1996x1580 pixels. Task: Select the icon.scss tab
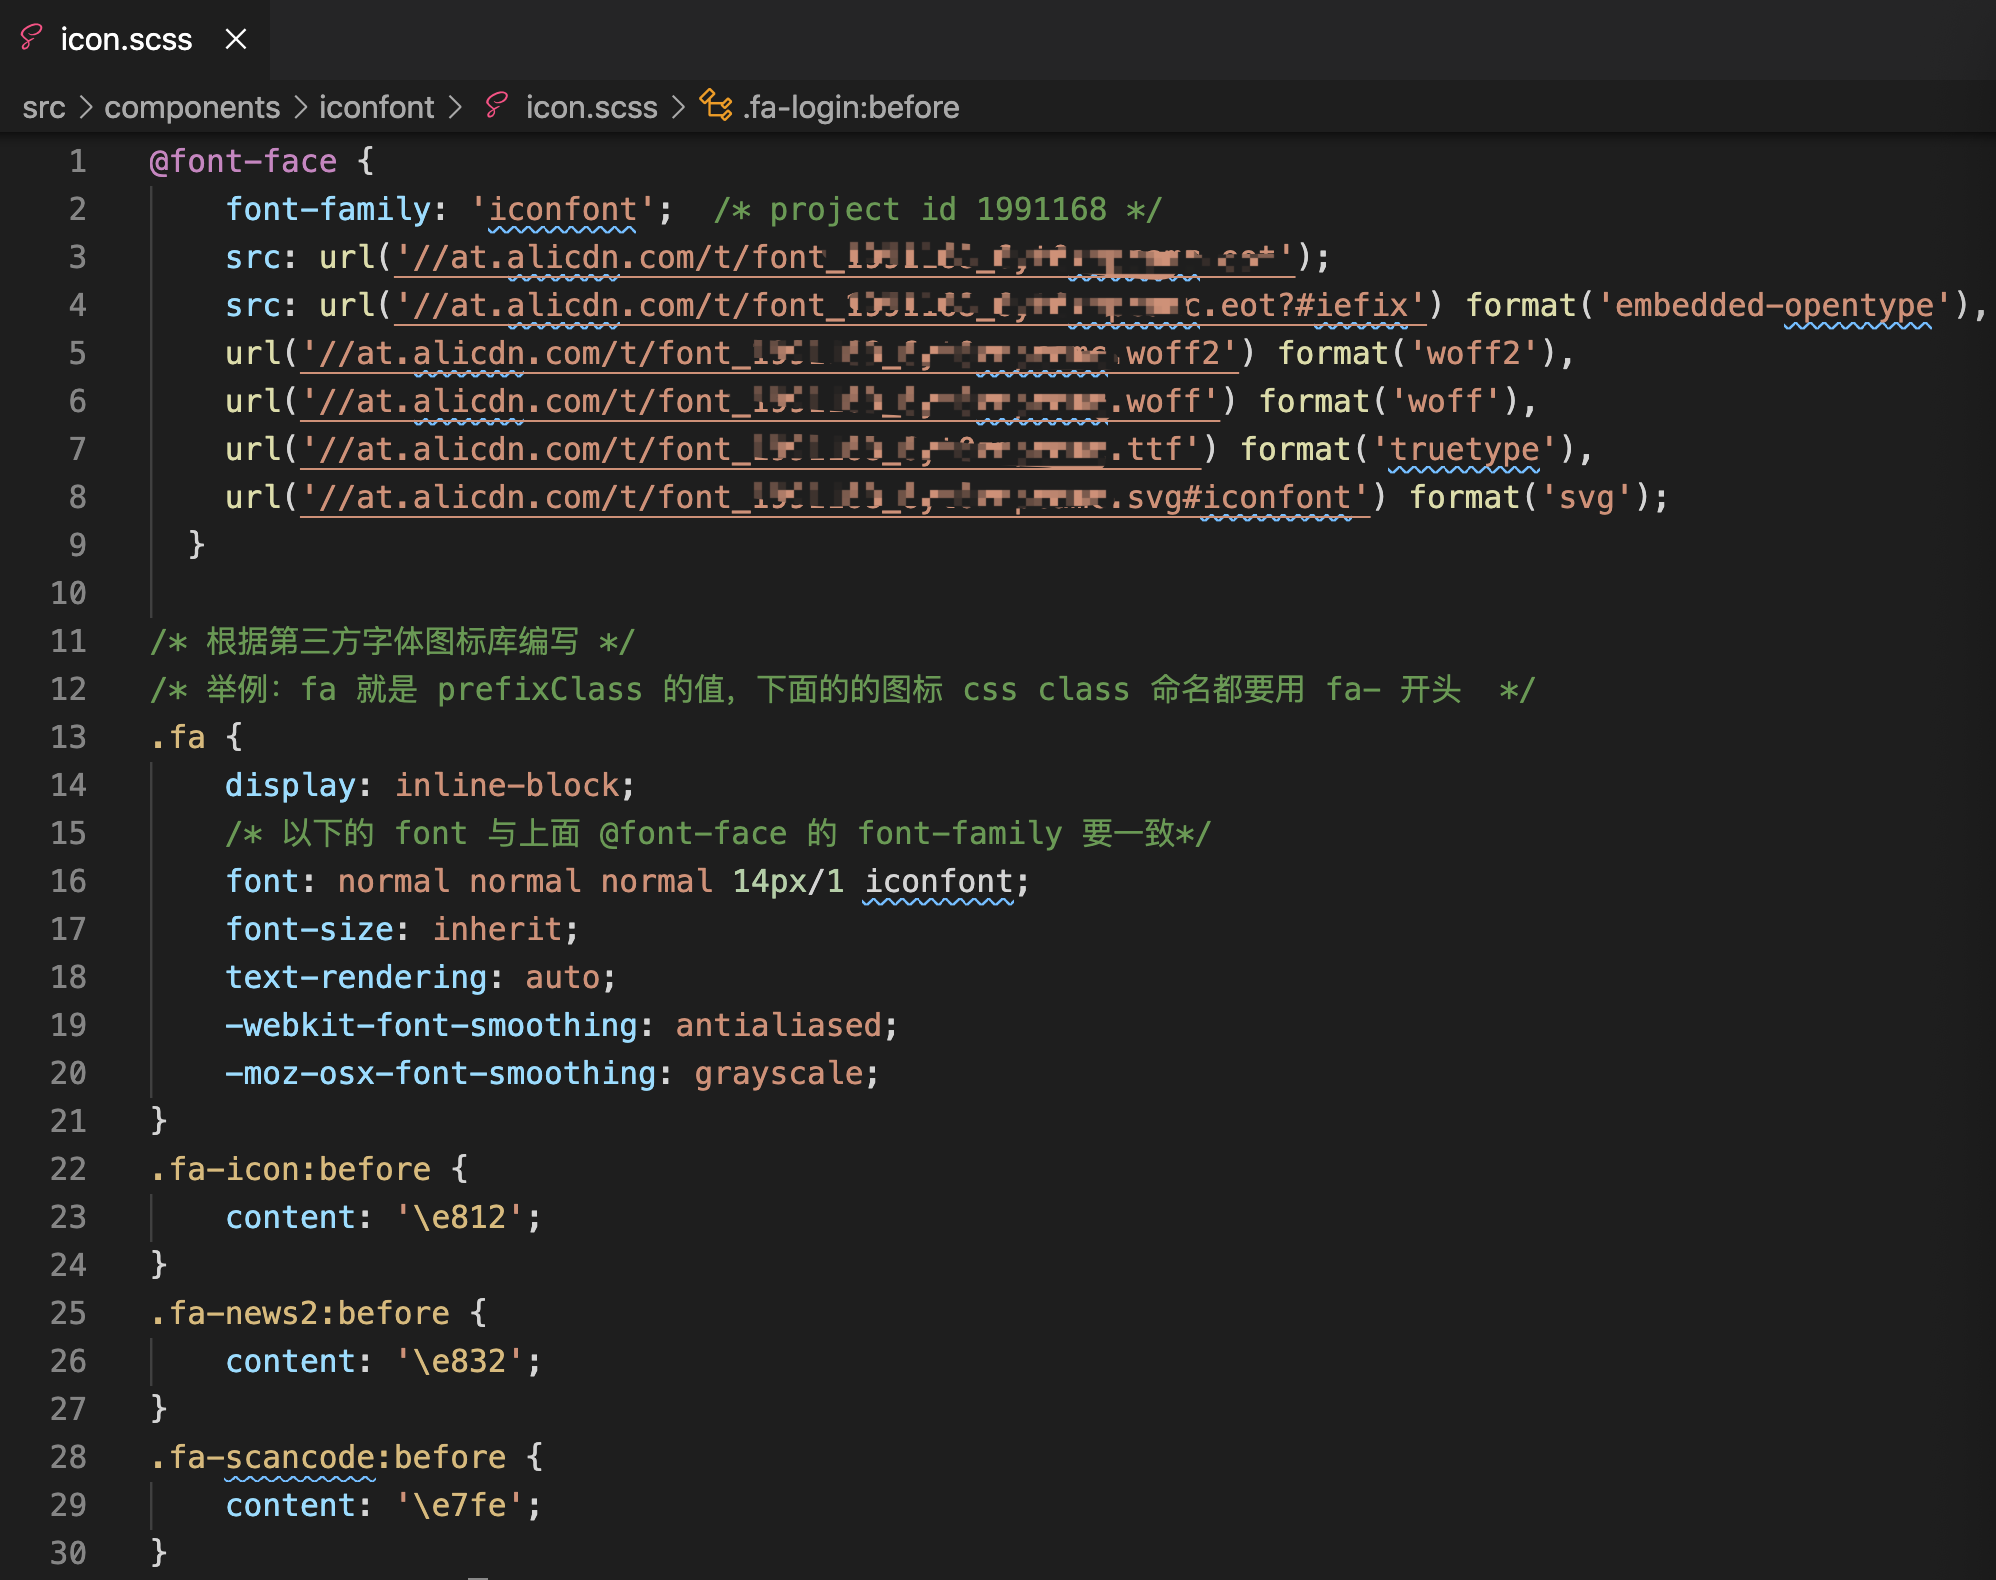[126, 39]
